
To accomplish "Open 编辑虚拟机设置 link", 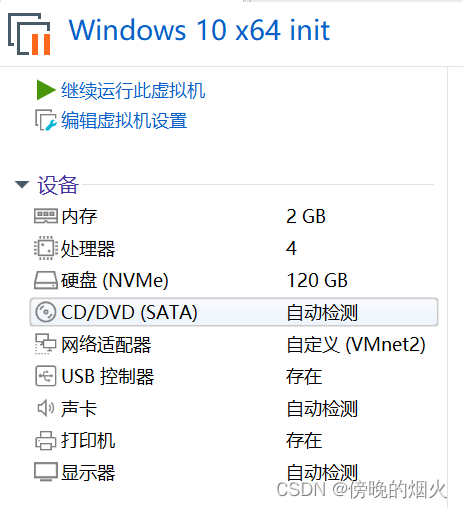I will coord(124,120).
